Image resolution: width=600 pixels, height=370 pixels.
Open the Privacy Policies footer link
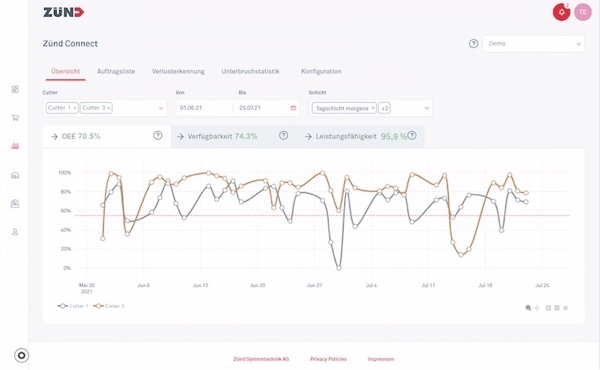click(328, 359)
